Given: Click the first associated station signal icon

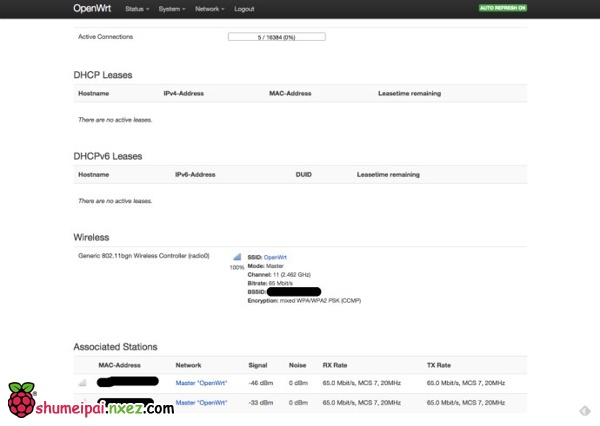Looking at the screenshot, I should (83, 382).
